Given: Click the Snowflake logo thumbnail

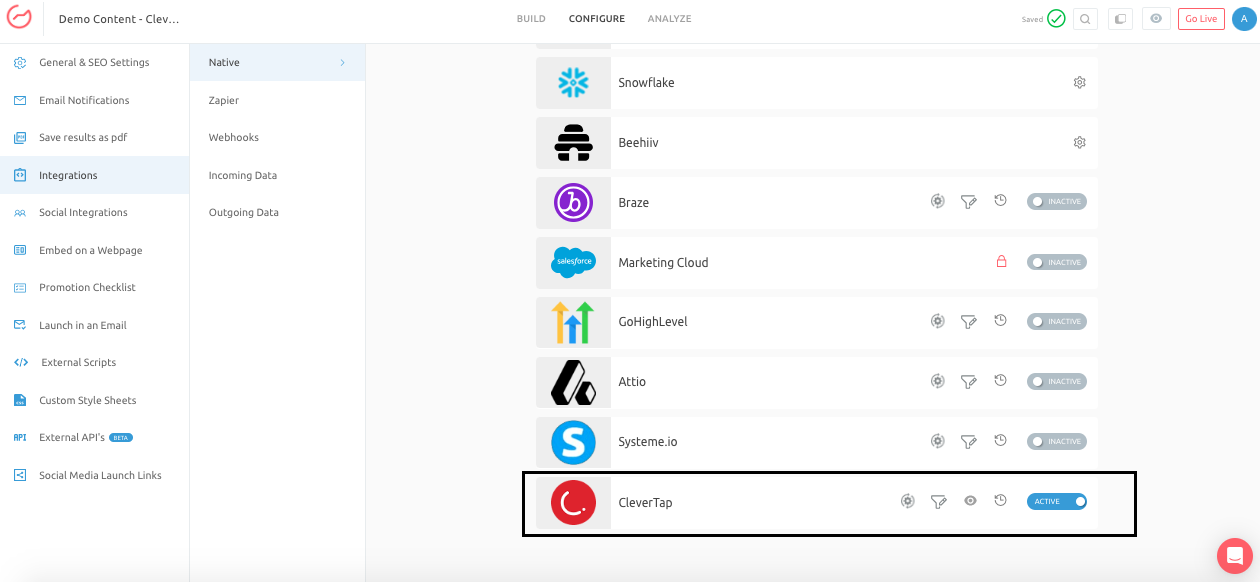Looking at the screenshot, I should click(x=573, y=82).
